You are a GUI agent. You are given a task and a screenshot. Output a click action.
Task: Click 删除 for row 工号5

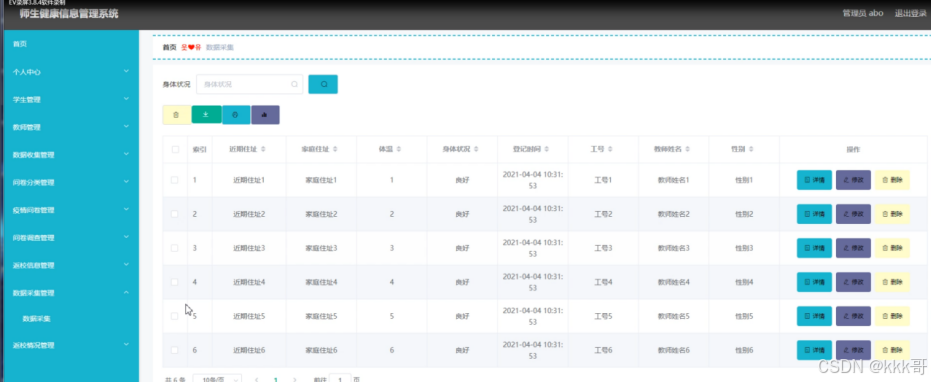[x=892, y=316]
